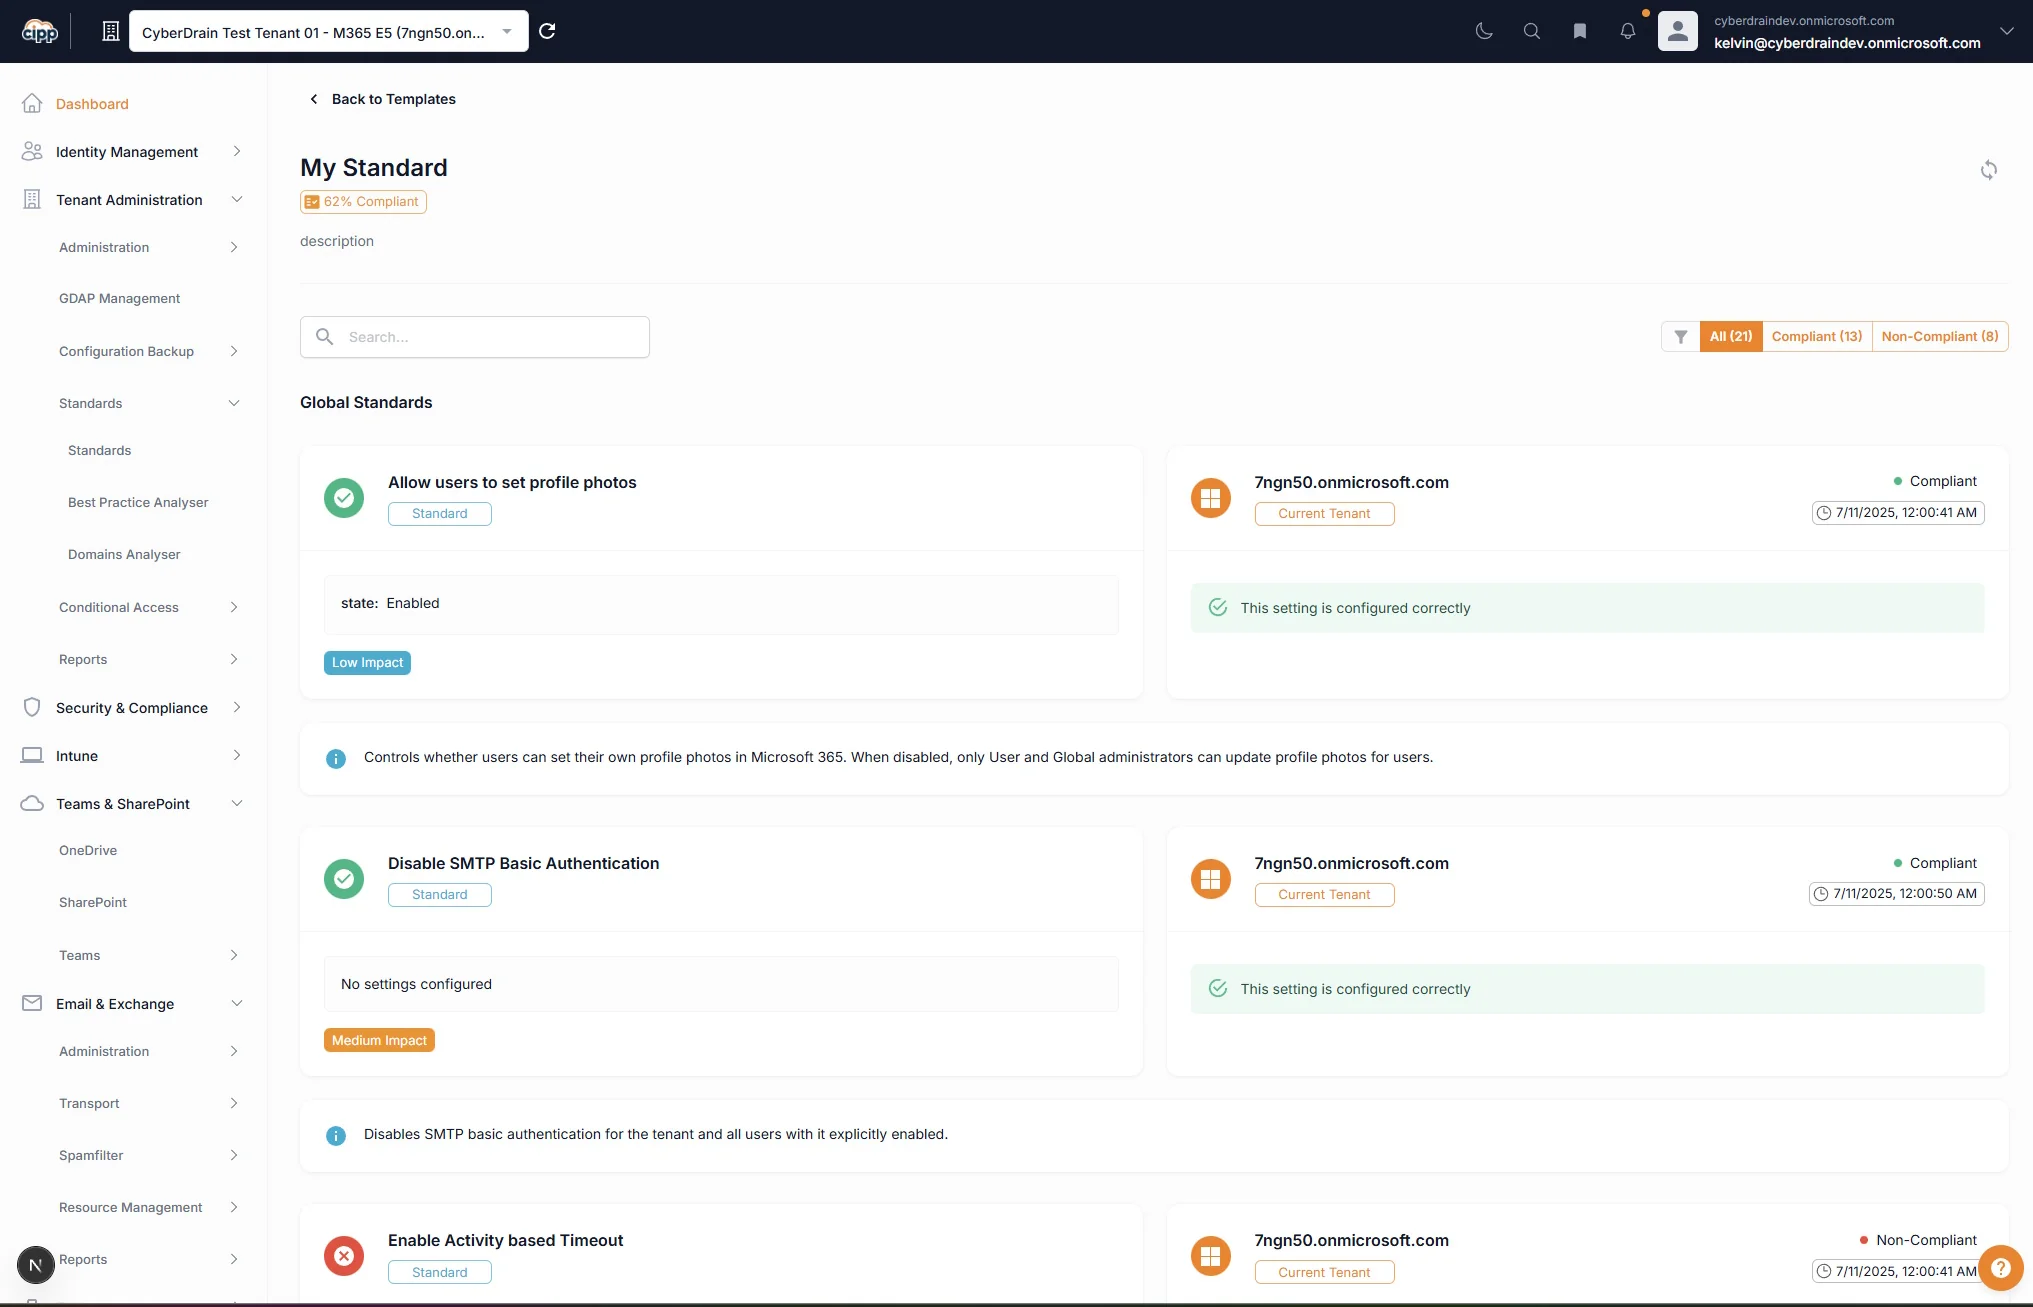Expand Administration under Tenant Administration
The image size is (2033, 1307).
pos(149,247)
